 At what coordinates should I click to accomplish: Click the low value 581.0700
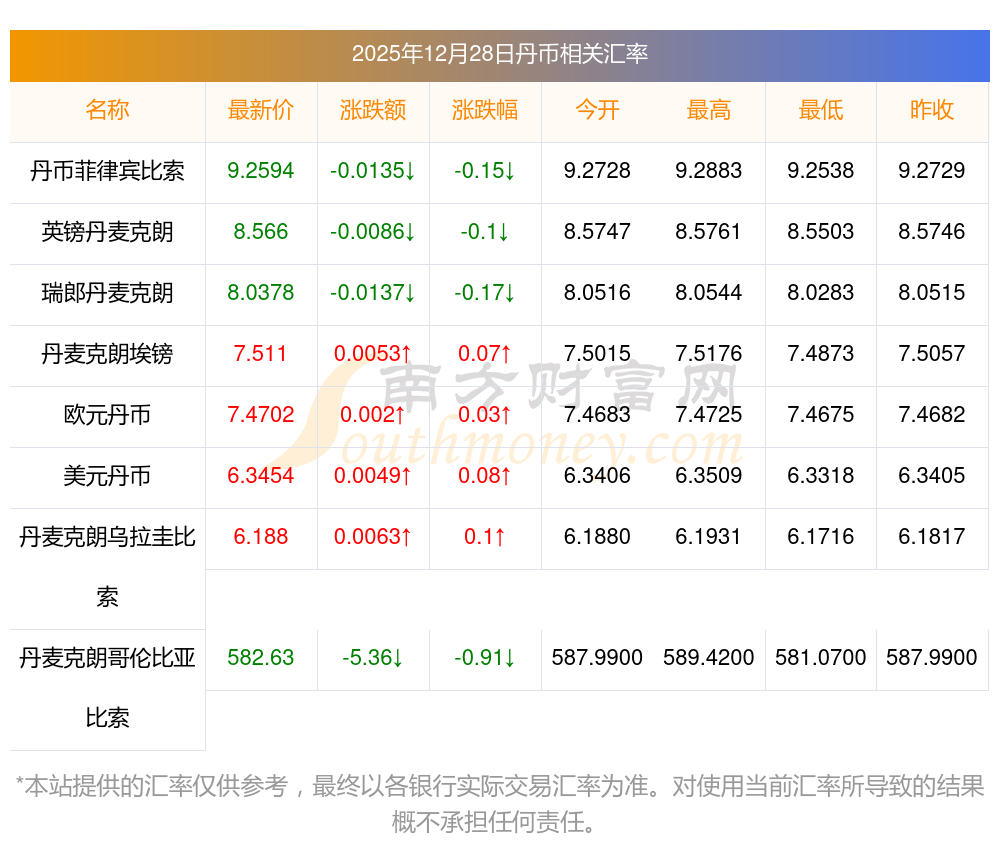pyautogui.click(x=821, y=657)
